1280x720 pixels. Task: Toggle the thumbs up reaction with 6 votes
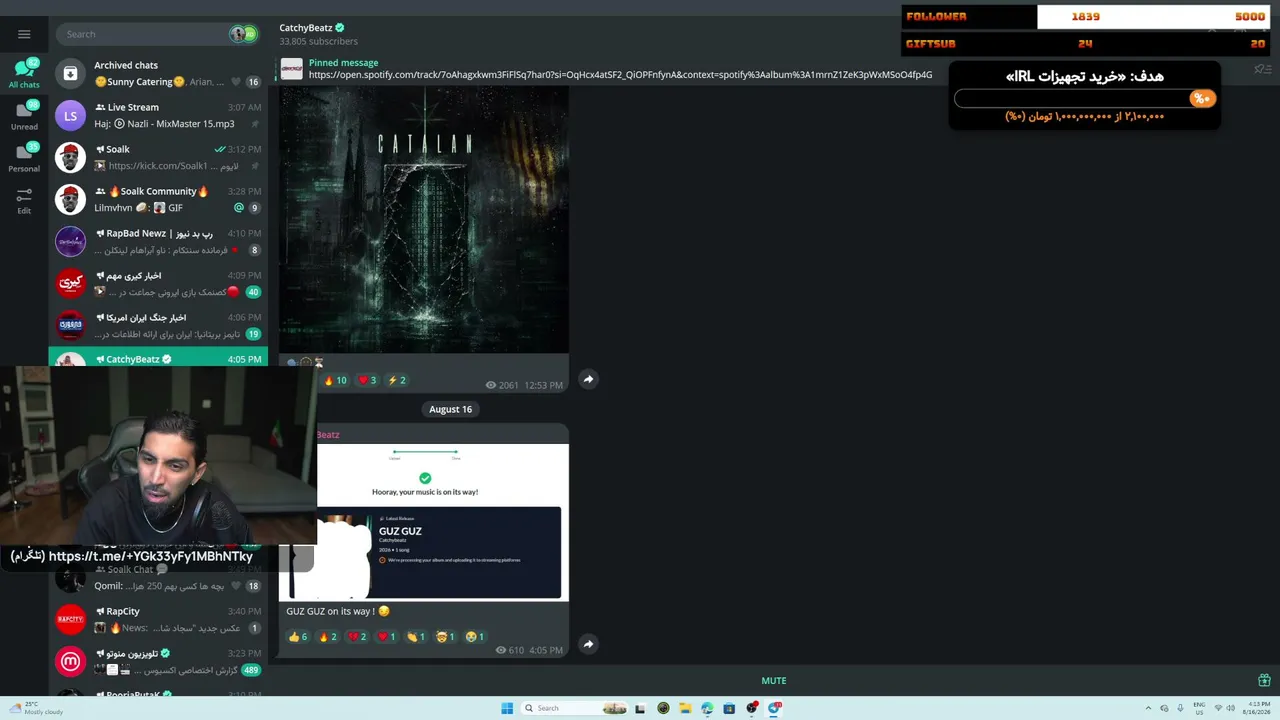(x=298, y=637)
